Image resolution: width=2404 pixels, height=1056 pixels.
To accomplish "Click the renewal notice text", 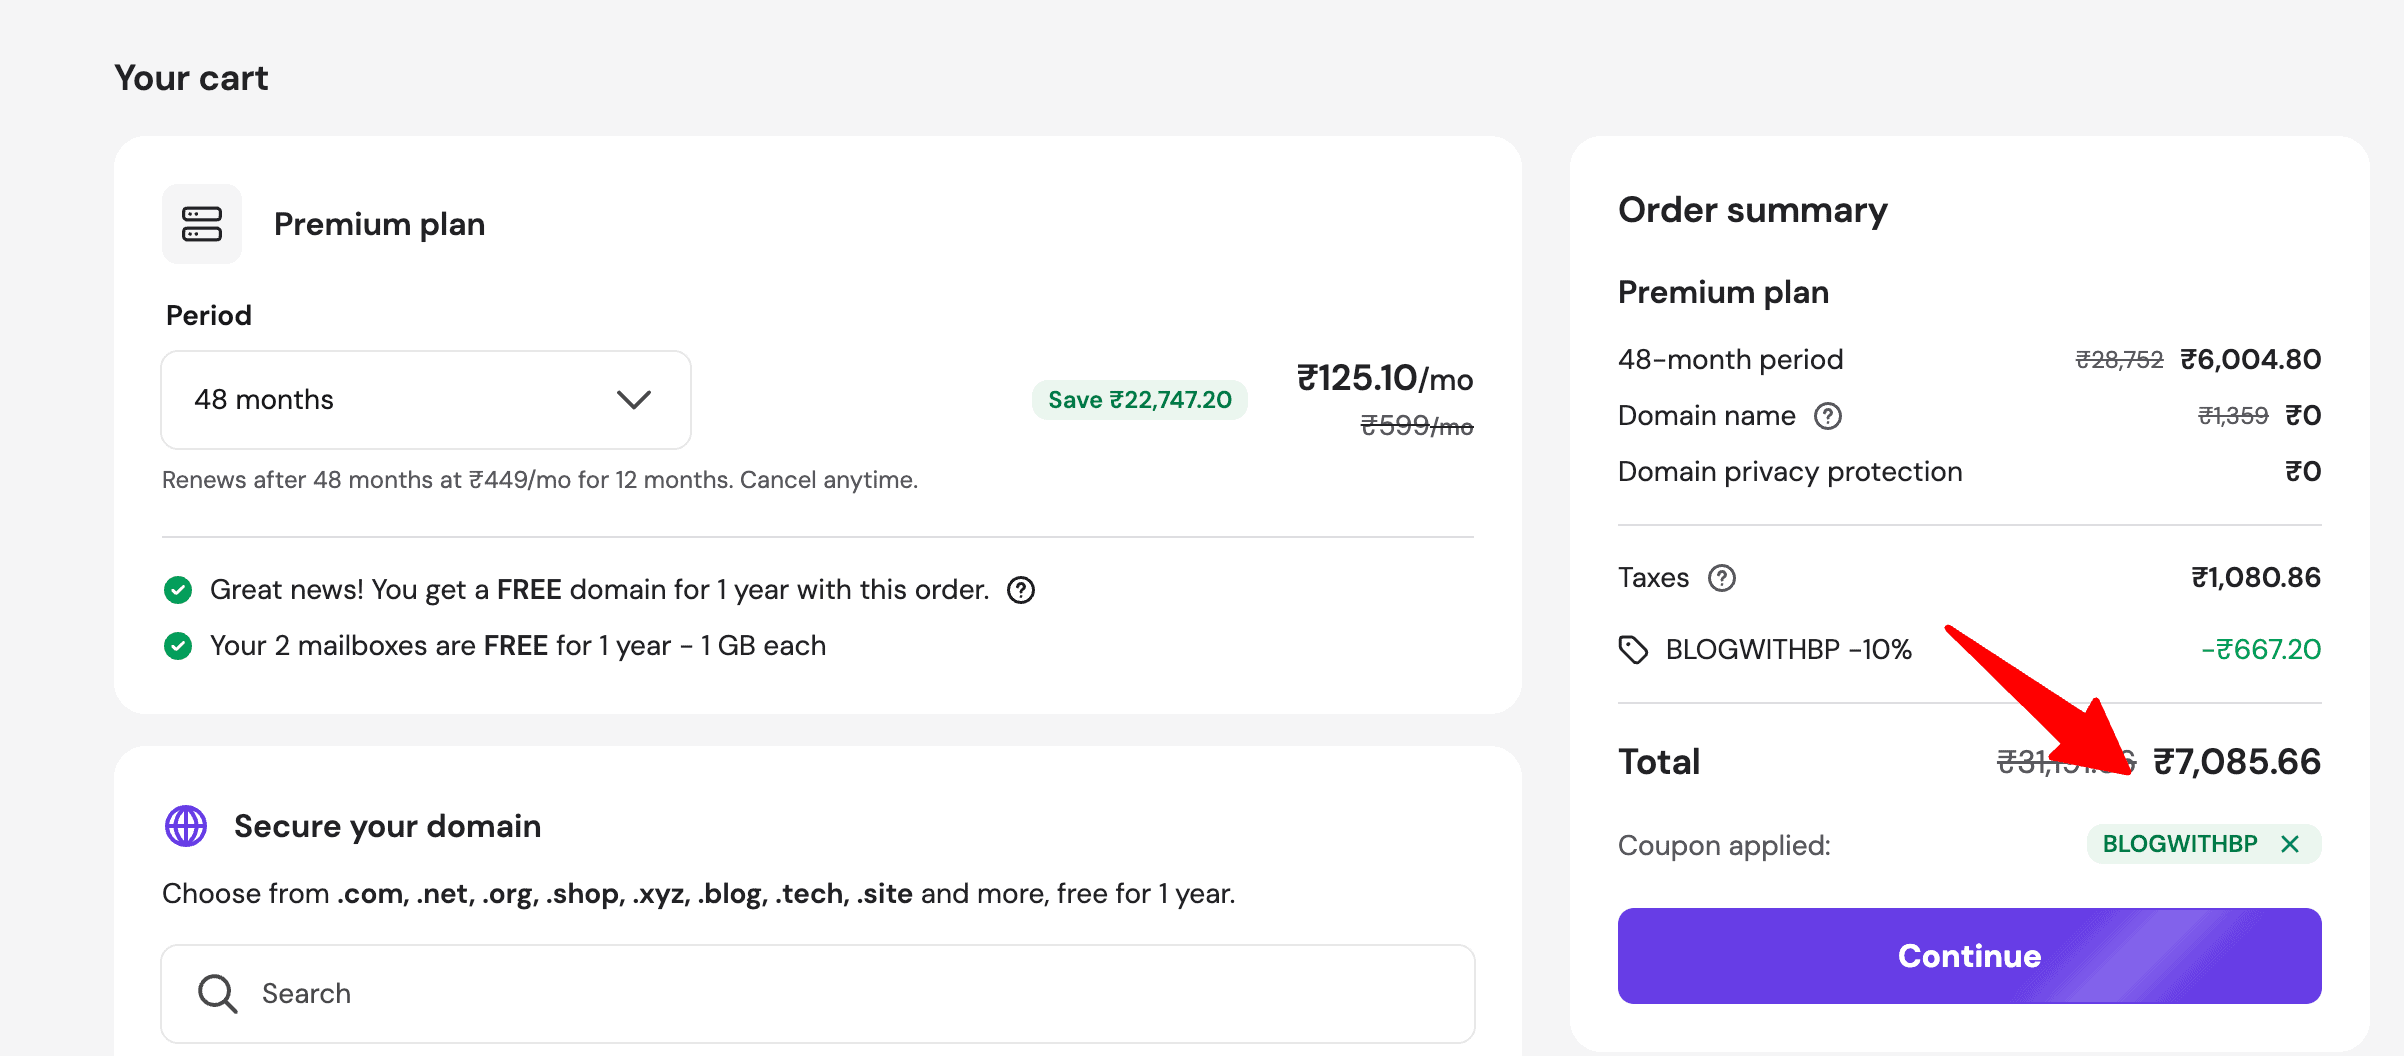I will 540,480.
